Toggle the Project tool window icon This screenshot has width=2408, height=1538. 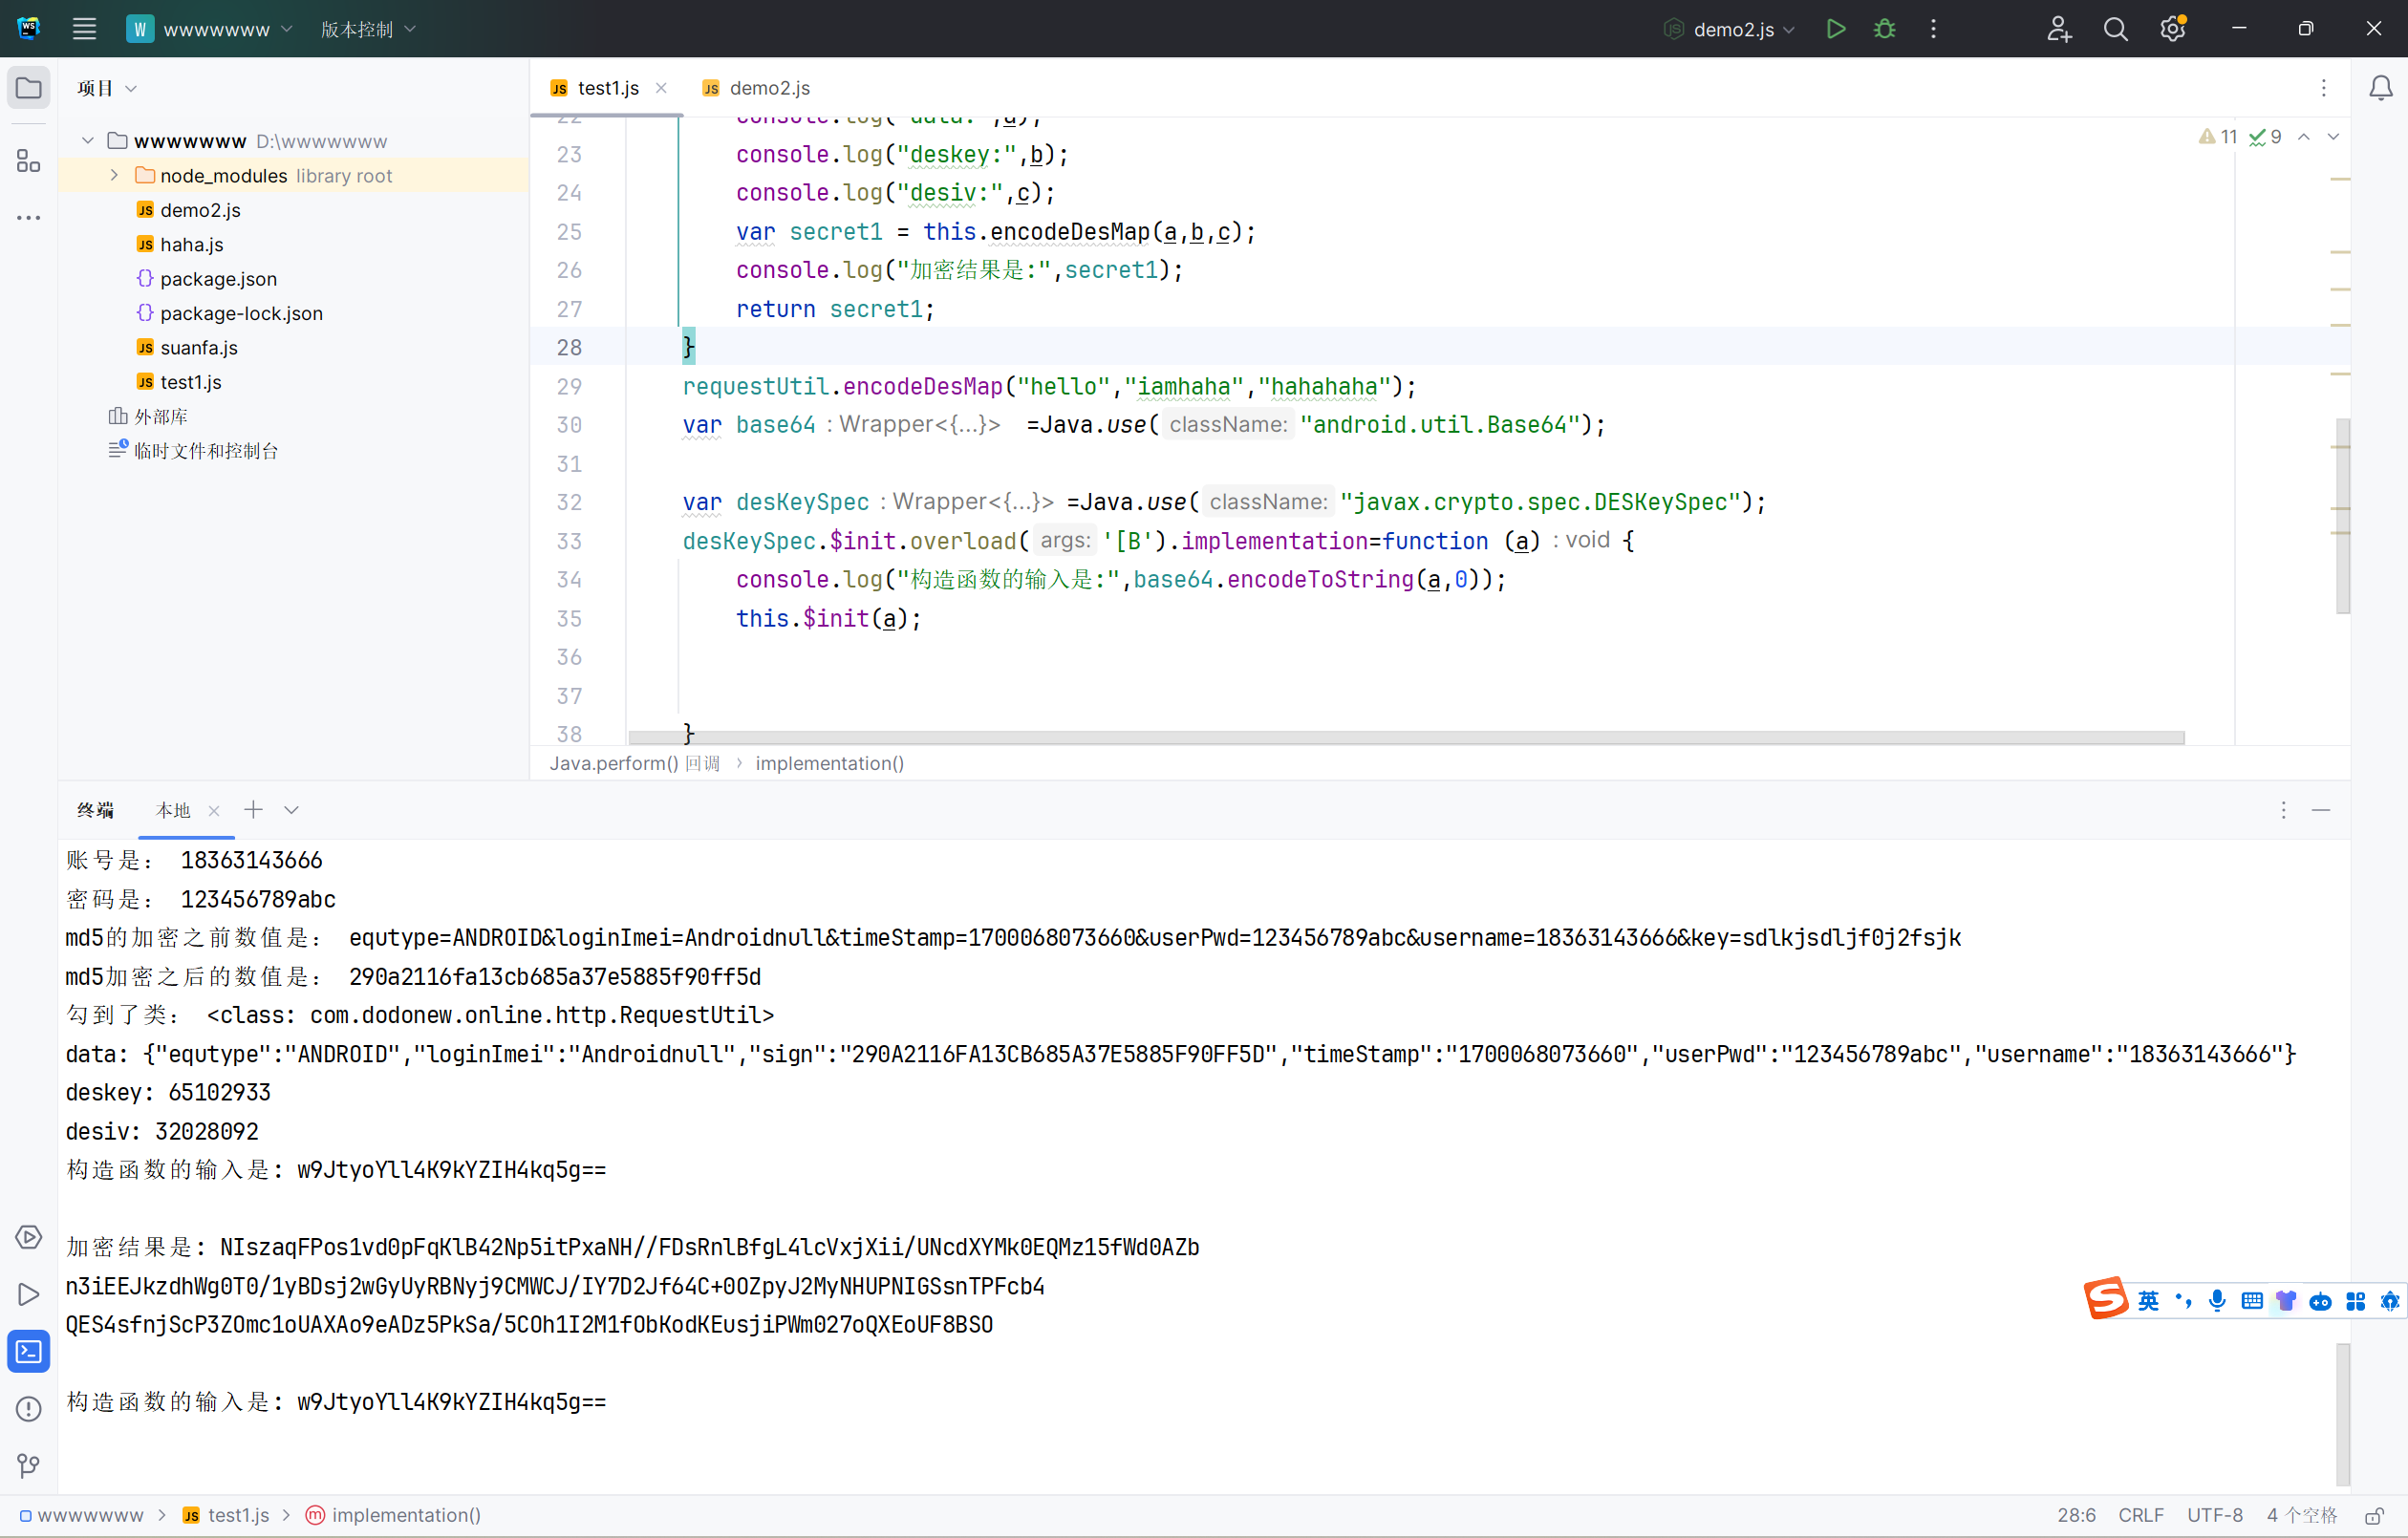[x=29, y=88]
